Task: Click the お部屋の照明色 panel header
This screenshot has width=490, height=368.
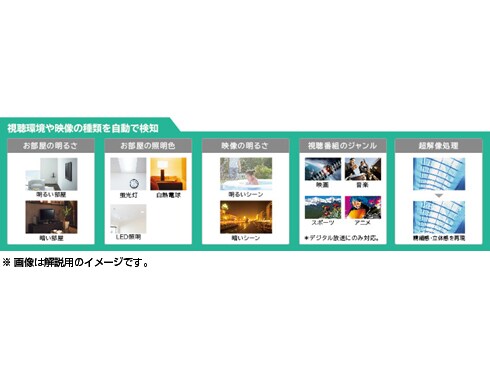Action: (148, 146)
